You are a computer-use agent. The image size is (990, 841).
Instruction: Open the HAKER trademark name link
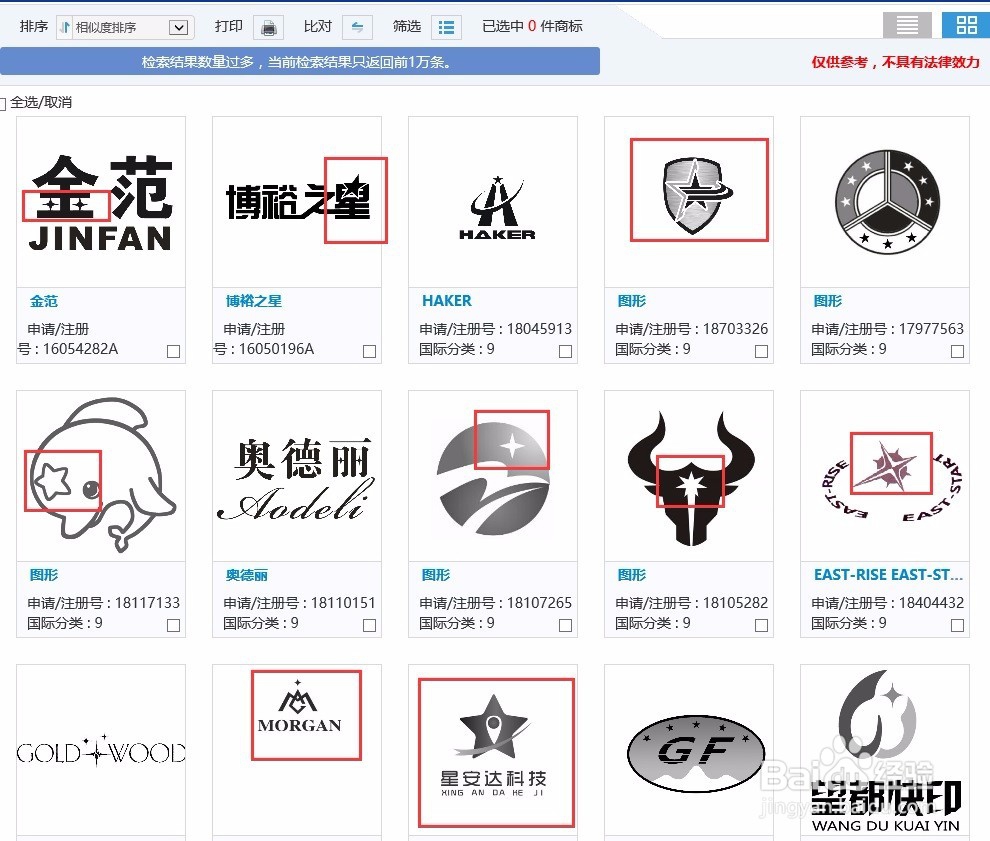click(446, 301)
